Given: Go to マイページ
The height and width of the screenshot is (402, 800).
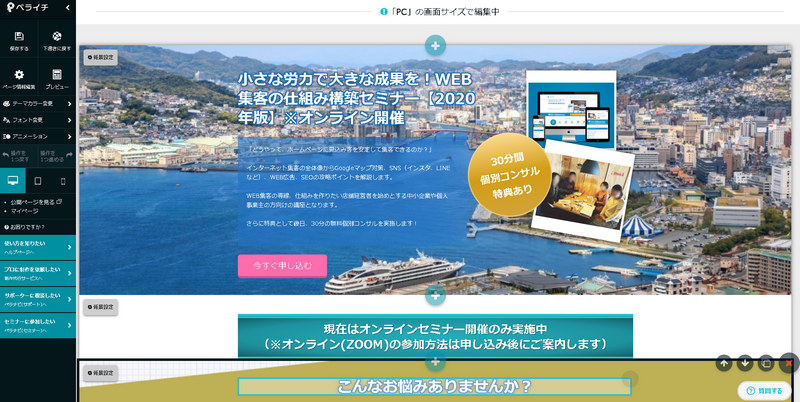Looking at the screenshot, I should [x=24, y=211].
